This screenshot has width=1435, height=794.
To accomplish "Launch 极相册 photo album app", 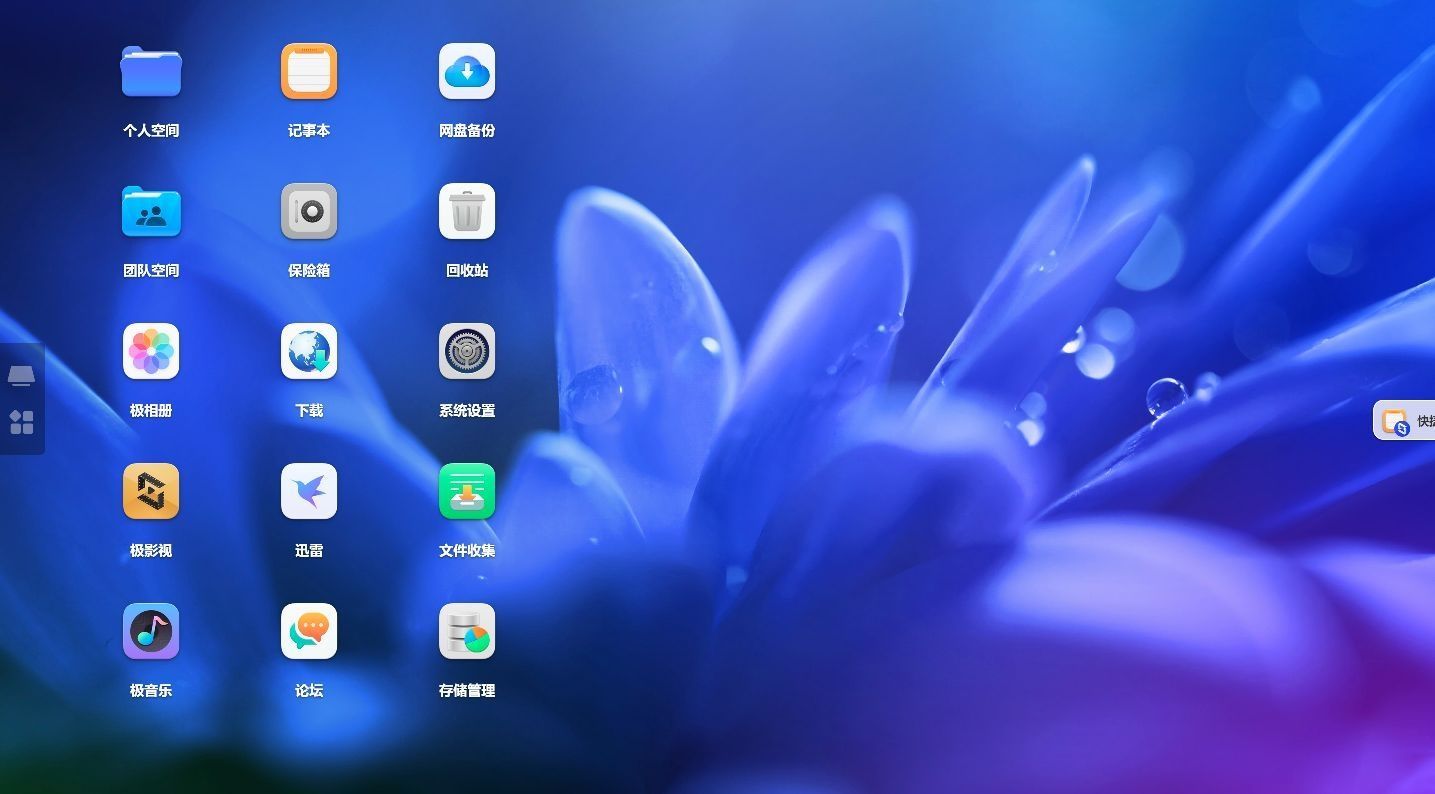I will (151, 351).
